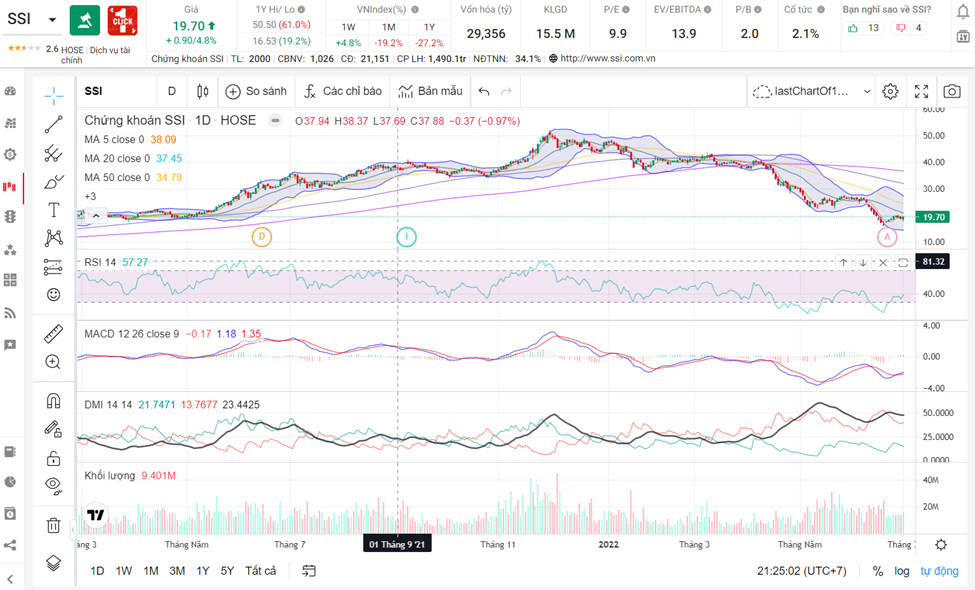The height and width of the screenshot is (590, 975).
Task: Pick the ruler measure tool
Action: pos(53,334)
